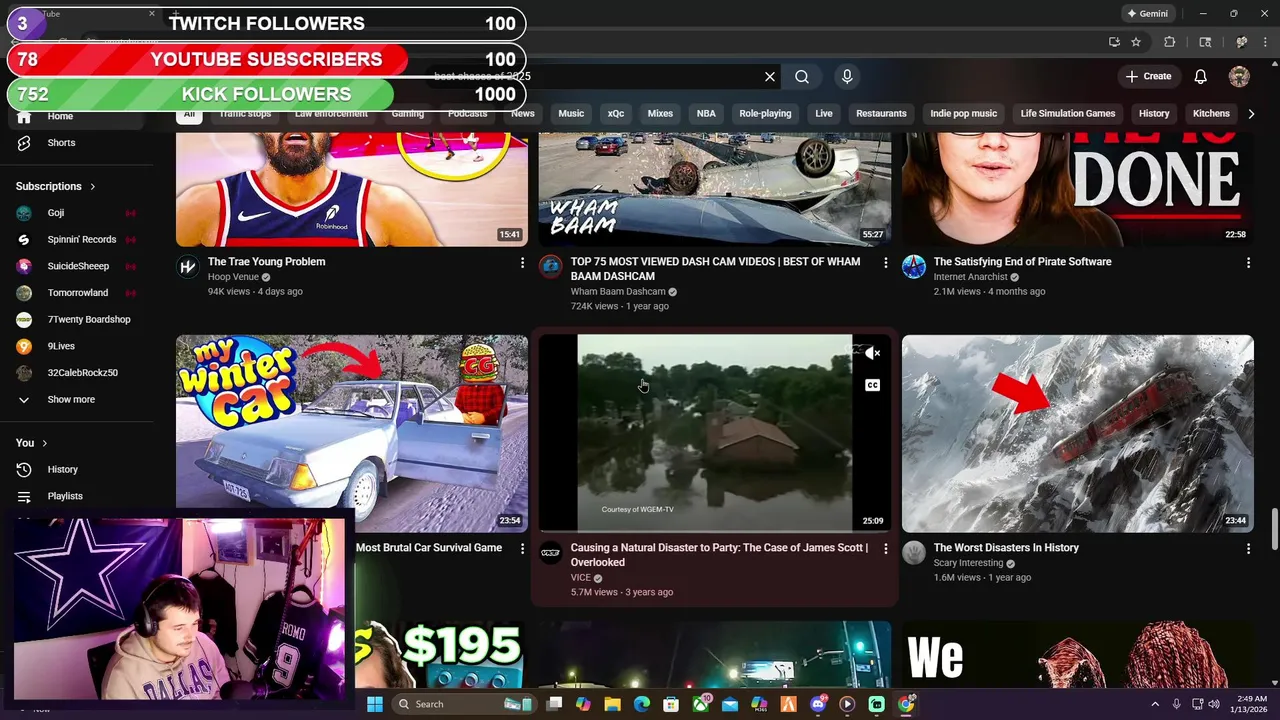Image resolution: width=1280 pixels, height=720 pixels.
Task: Open more options for Wham Baam Dashcam video
Action: (x=885, y=263)
